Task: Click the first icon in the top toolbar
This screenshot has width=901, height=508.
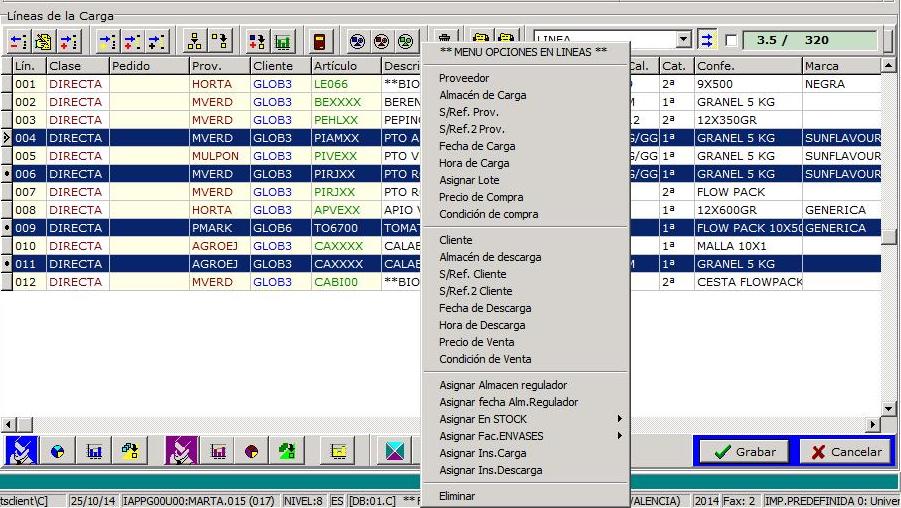Action: [19, 42]
